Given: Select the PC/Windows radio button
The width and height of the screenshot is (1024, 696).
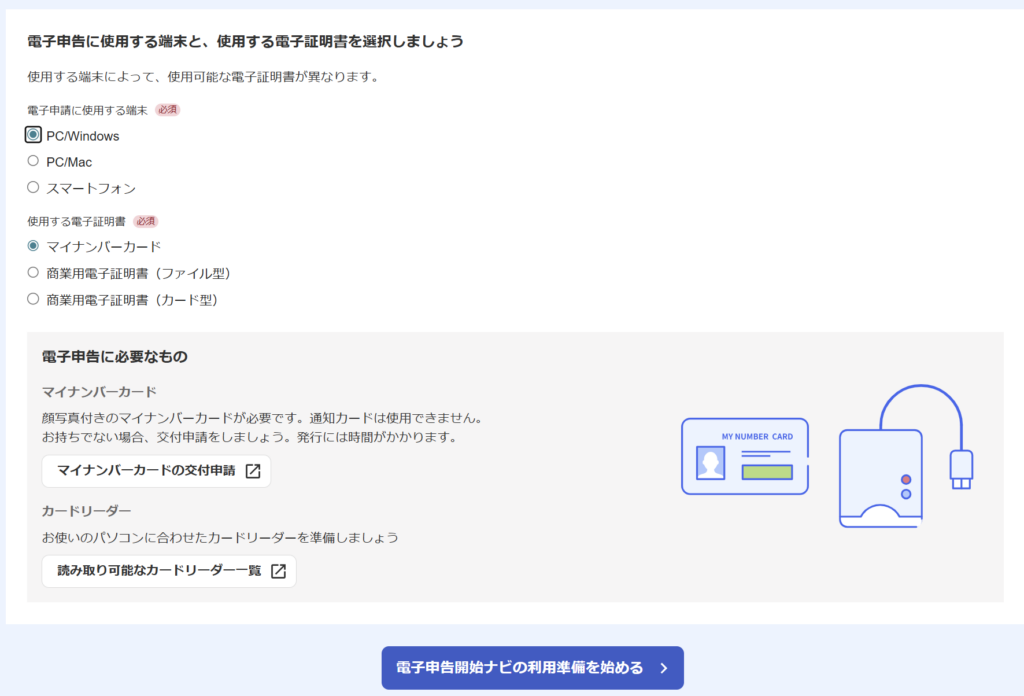Looking at the screenshot, I should point(34,135).
